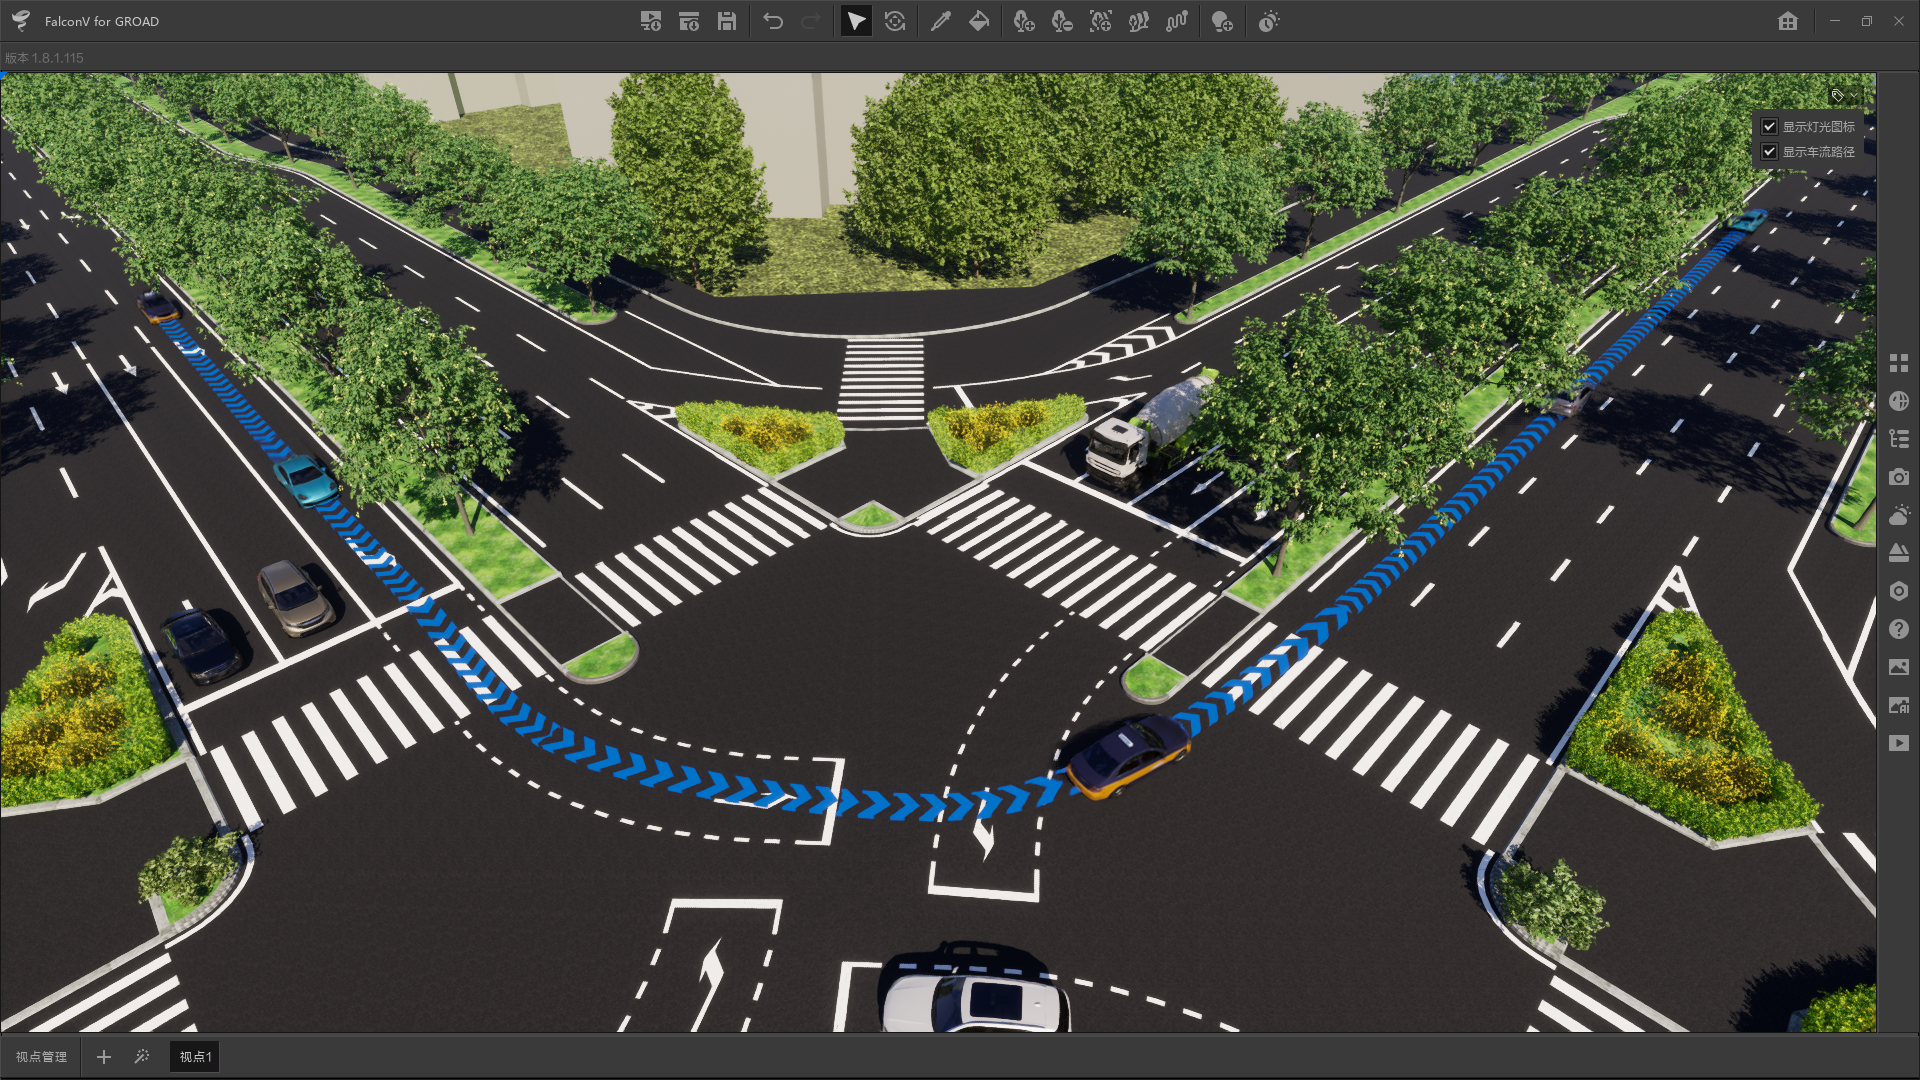The image size is (1920, 1080).
Task: Open the path drawing tool
Action: pos(1176,20)
